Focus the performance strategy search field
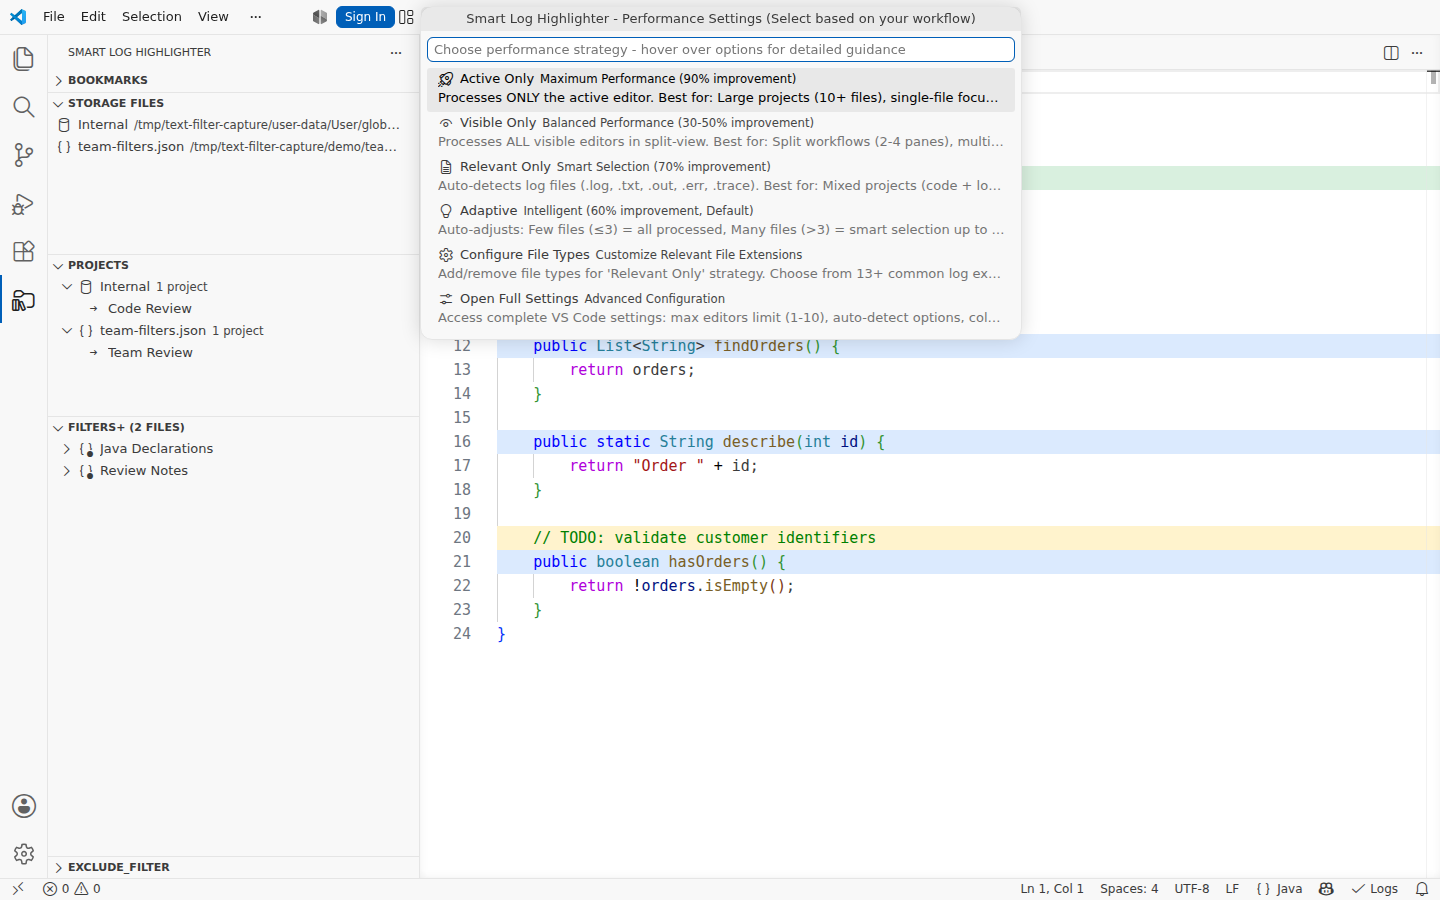This screenshot has width=1440, height=900. [x=721, y=50]
